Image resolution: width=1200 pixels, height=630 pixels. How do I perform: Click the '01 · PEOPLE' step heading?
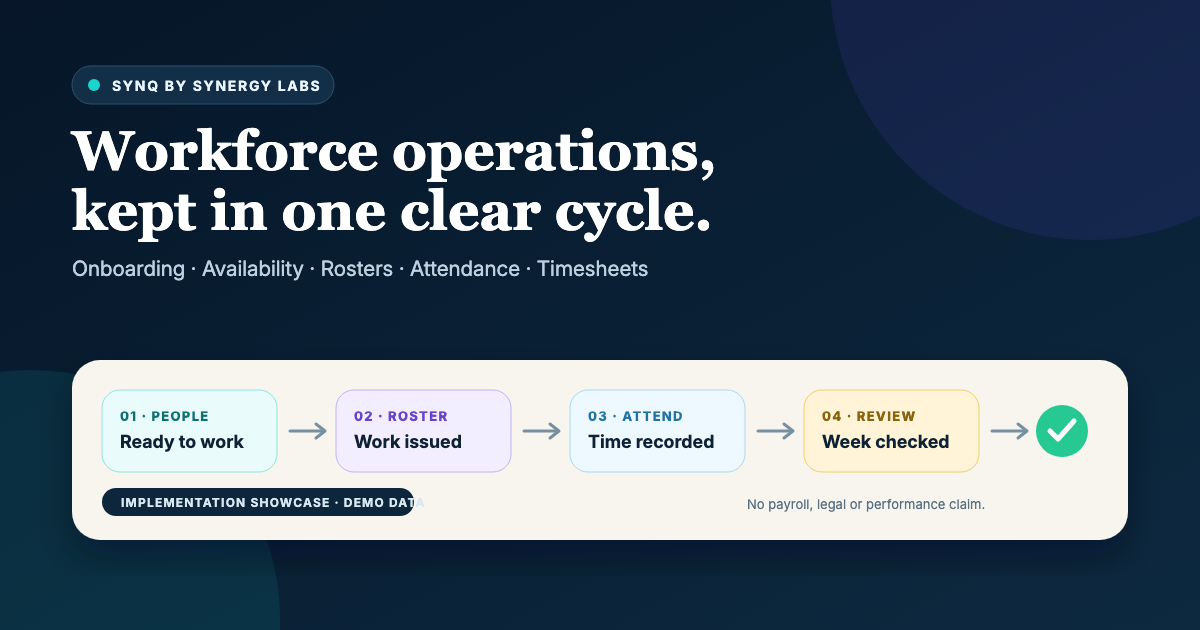click(x=165, y=416)
